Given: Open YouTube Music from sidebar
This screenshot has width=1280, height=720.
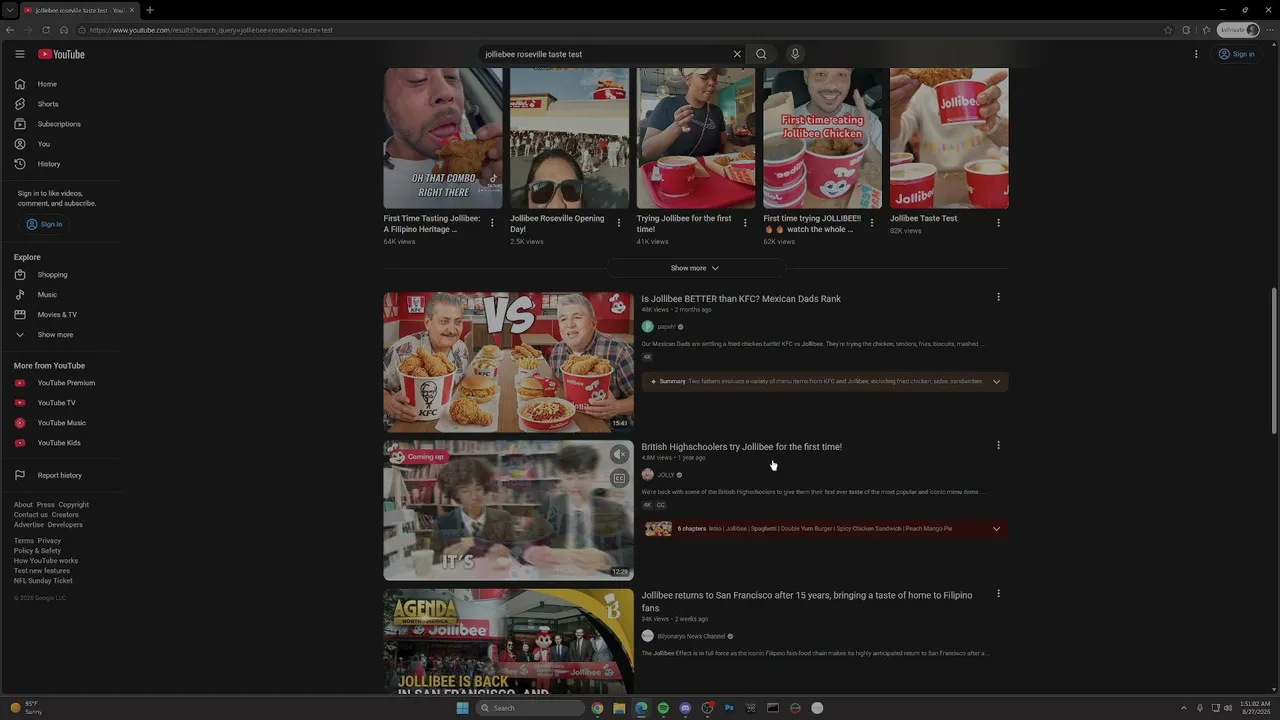Looking at the screenshot, I should 62,423.
